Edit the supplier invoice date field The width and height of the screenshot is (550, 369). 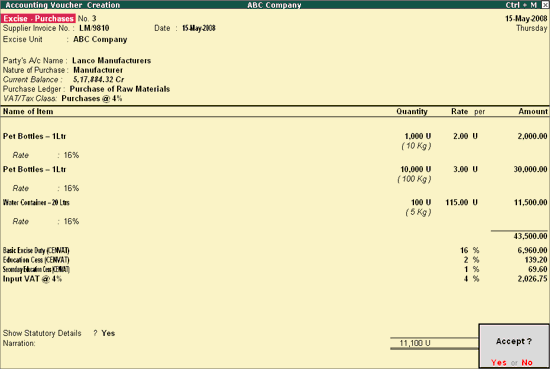(199, 28)
